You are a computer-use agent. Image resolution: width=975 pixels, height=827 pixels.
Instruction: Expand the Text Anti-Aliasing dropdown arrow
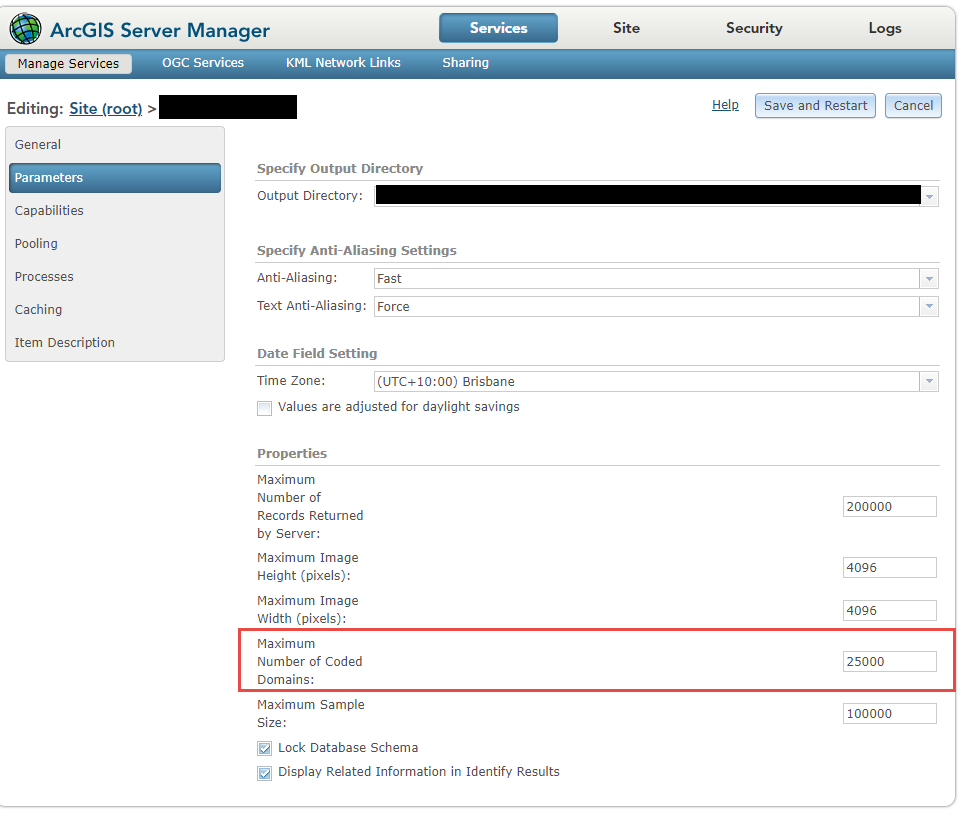929,307
